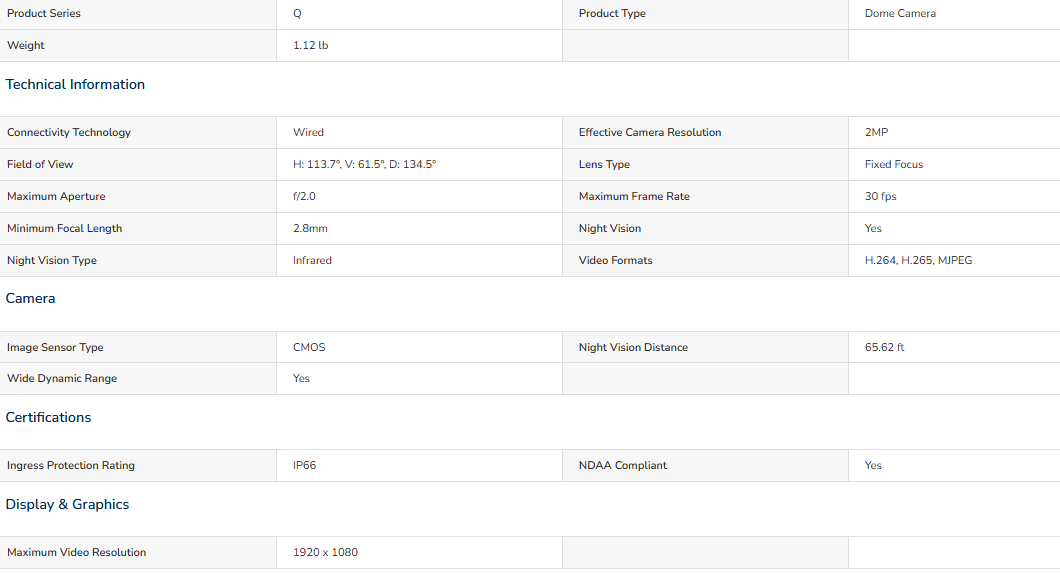1060x573 pixels.
Task: Select the NDAA Compliant label
Action: point(623,466)
